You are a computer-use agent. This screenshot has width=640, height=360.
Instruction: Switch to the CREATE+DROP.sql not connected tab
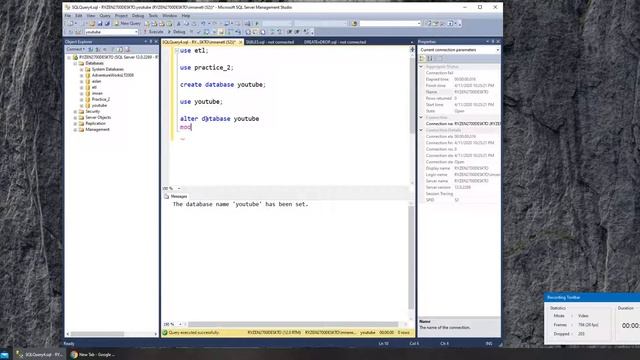(x=335, y=42)
